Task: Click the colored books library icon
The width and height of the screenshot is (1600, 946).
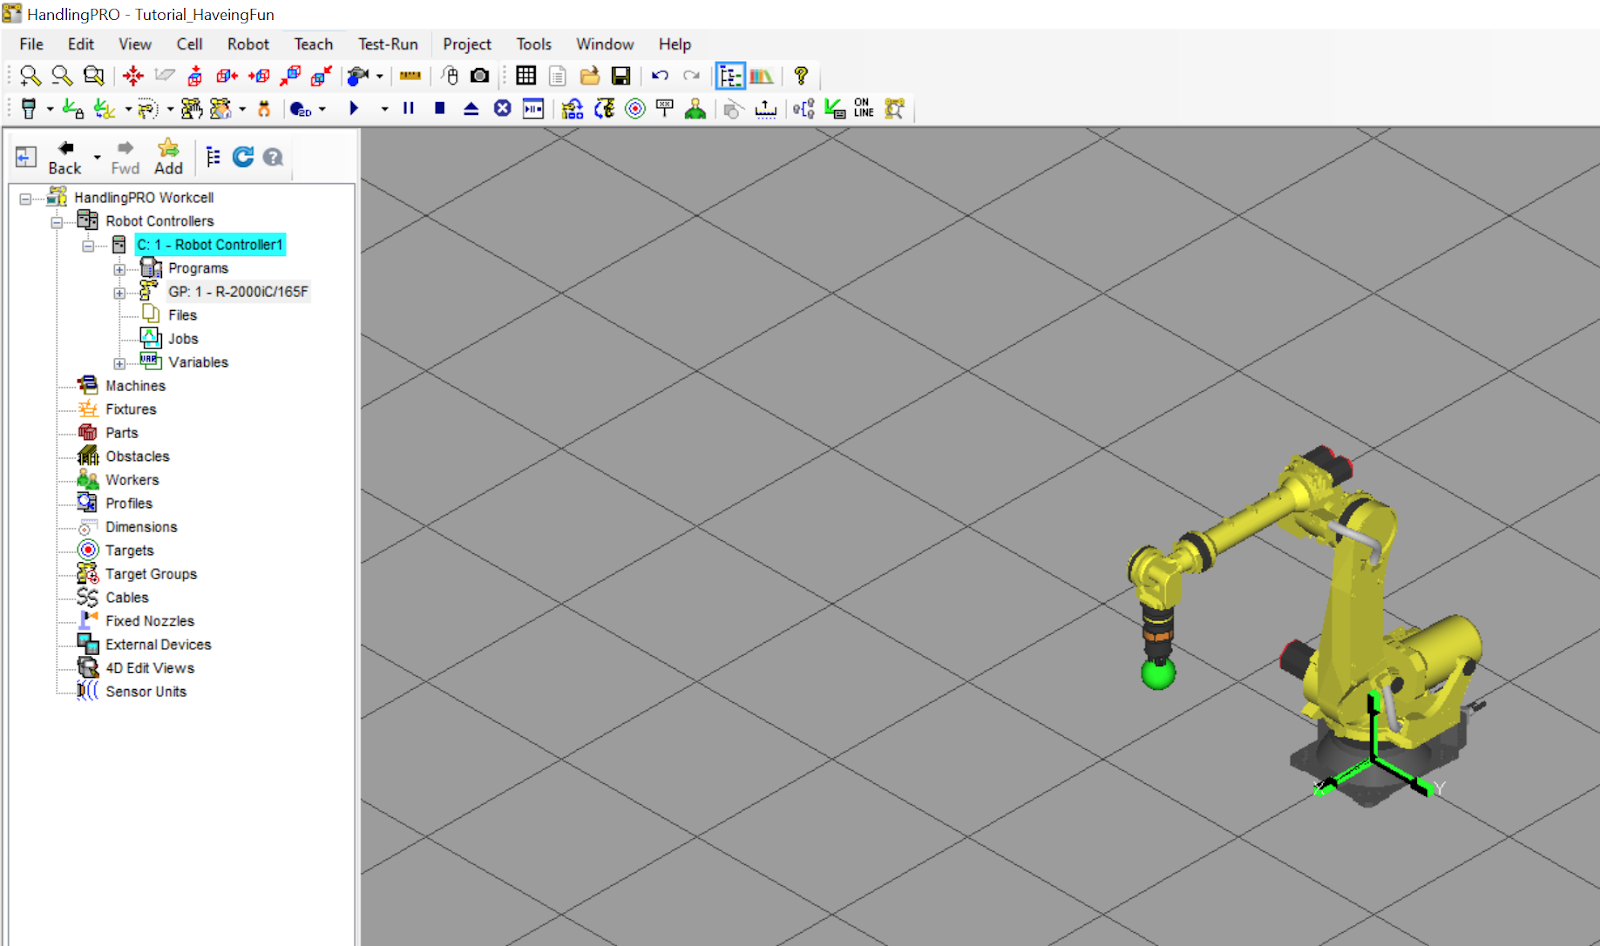Action: [x=762, y=76]
